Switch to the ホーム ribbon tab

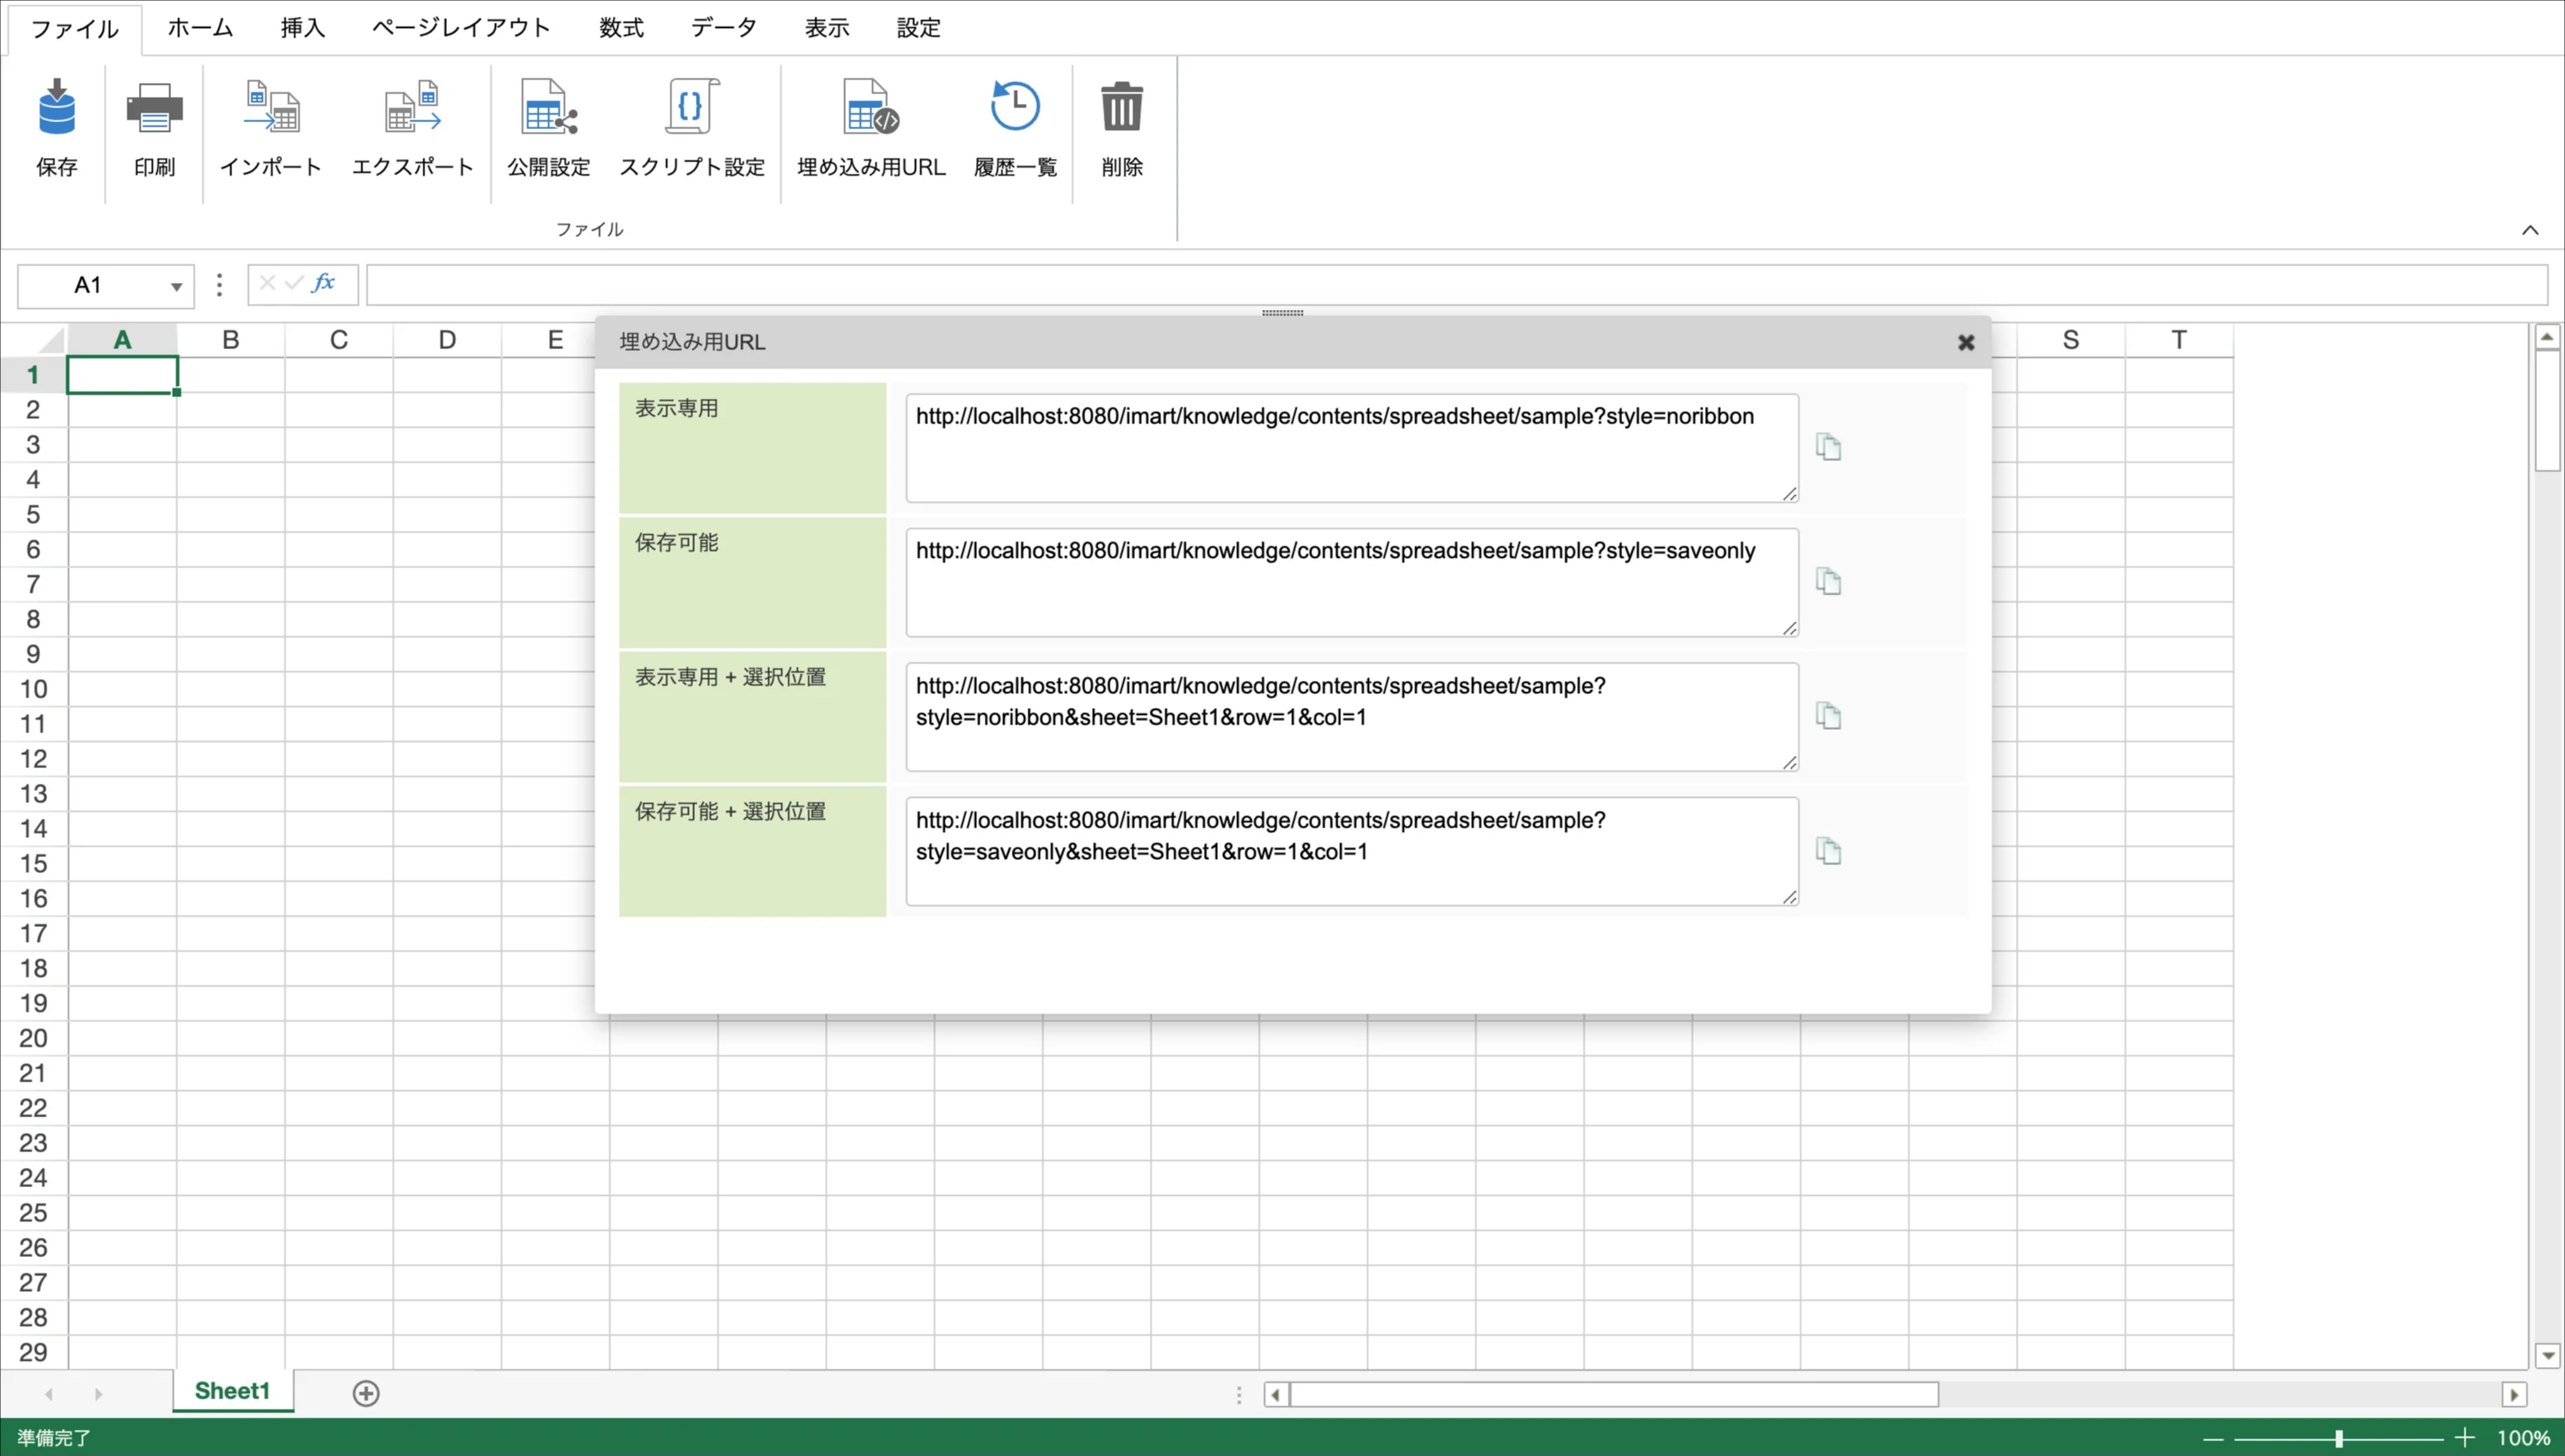[200, 28]
